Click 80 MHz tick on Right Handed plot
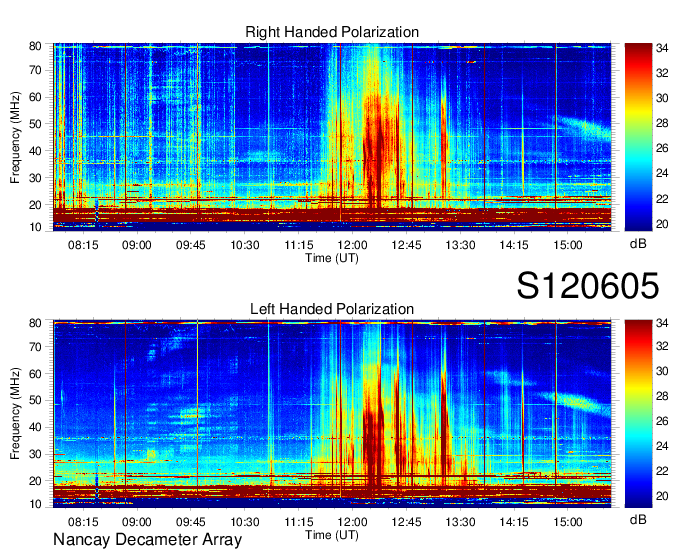The image size is (680, 552). pos(35,46)
